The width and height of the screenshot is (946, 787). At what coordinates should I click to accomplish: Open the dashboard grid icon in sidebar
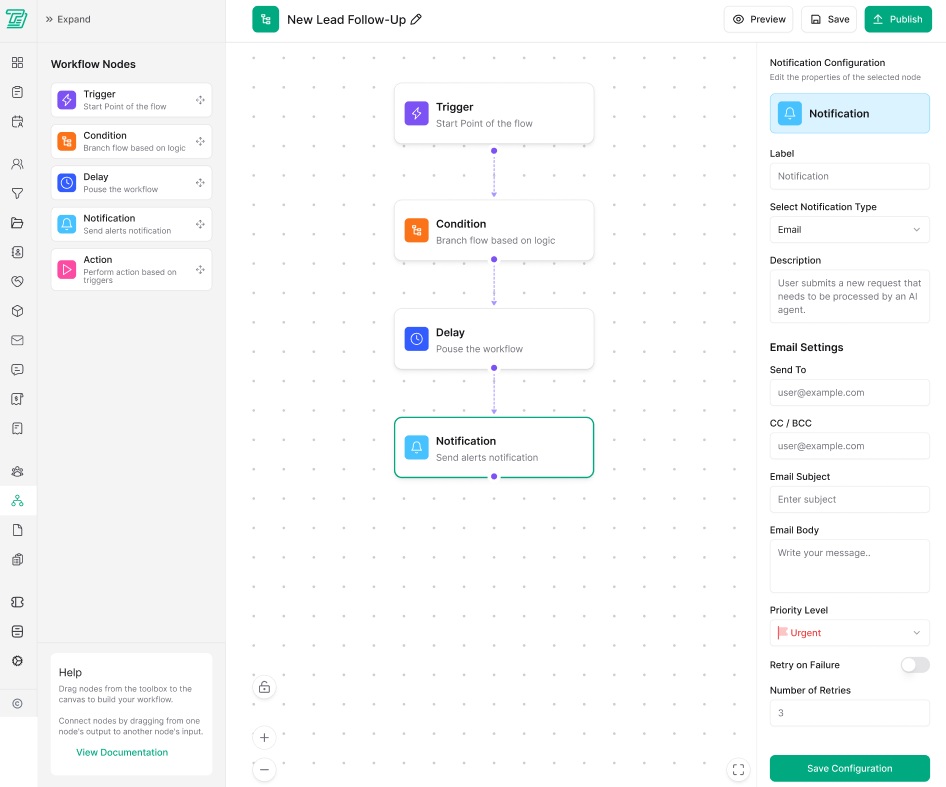pyautogui.click(x=17, y=63)
